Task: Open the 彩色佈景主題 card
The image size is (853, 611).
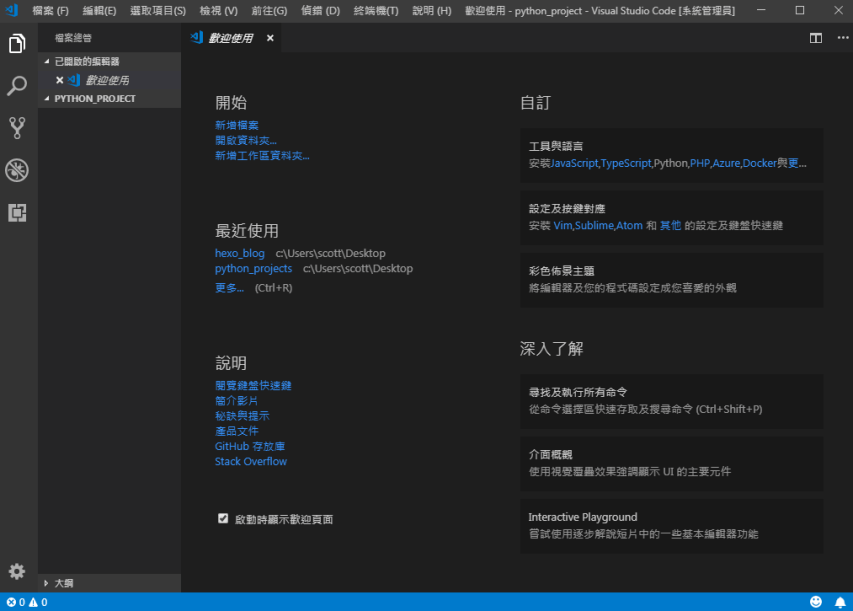Action: click(671, 280)
